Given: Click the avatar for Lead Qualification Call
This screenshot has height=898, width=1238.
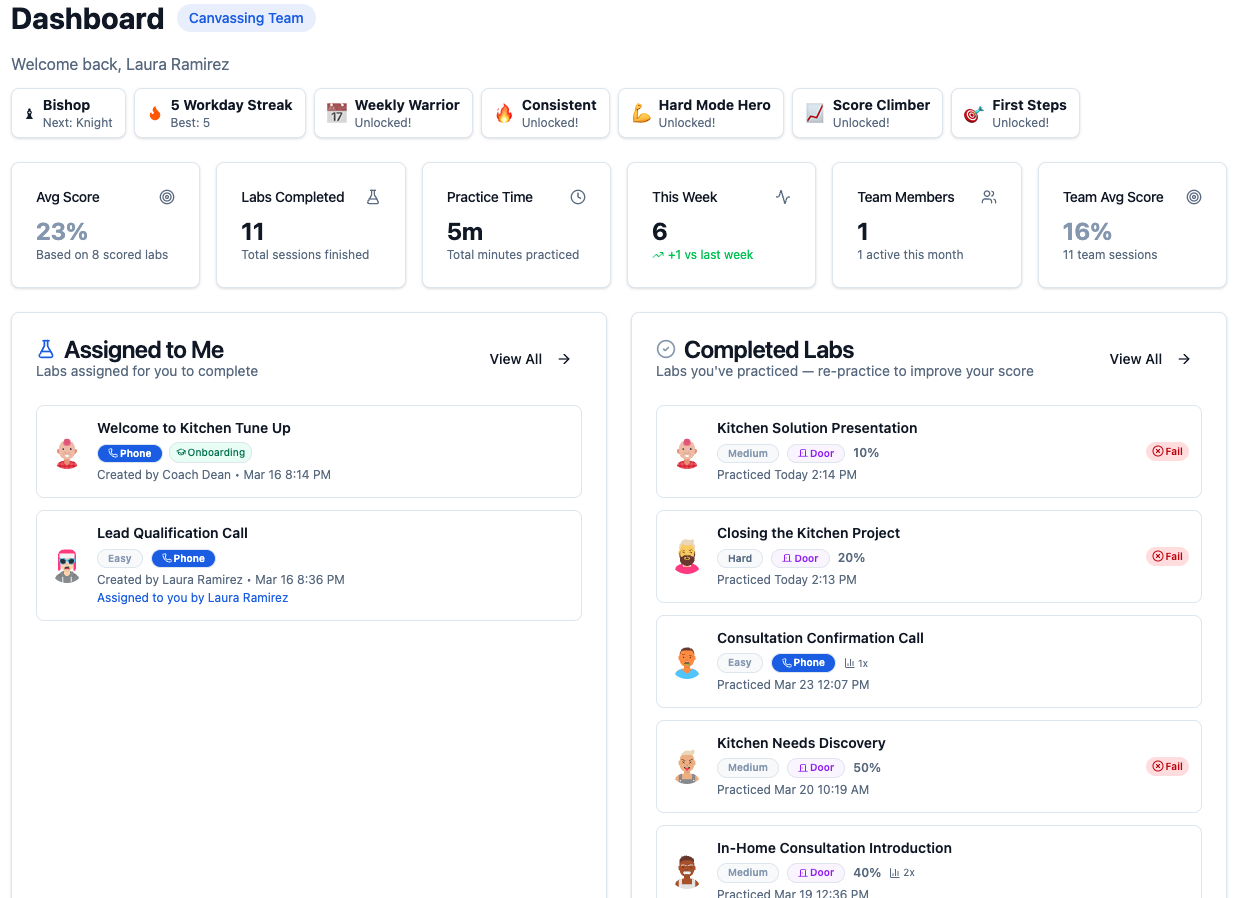Looking at the screenshot, I should tap(67, 565).
